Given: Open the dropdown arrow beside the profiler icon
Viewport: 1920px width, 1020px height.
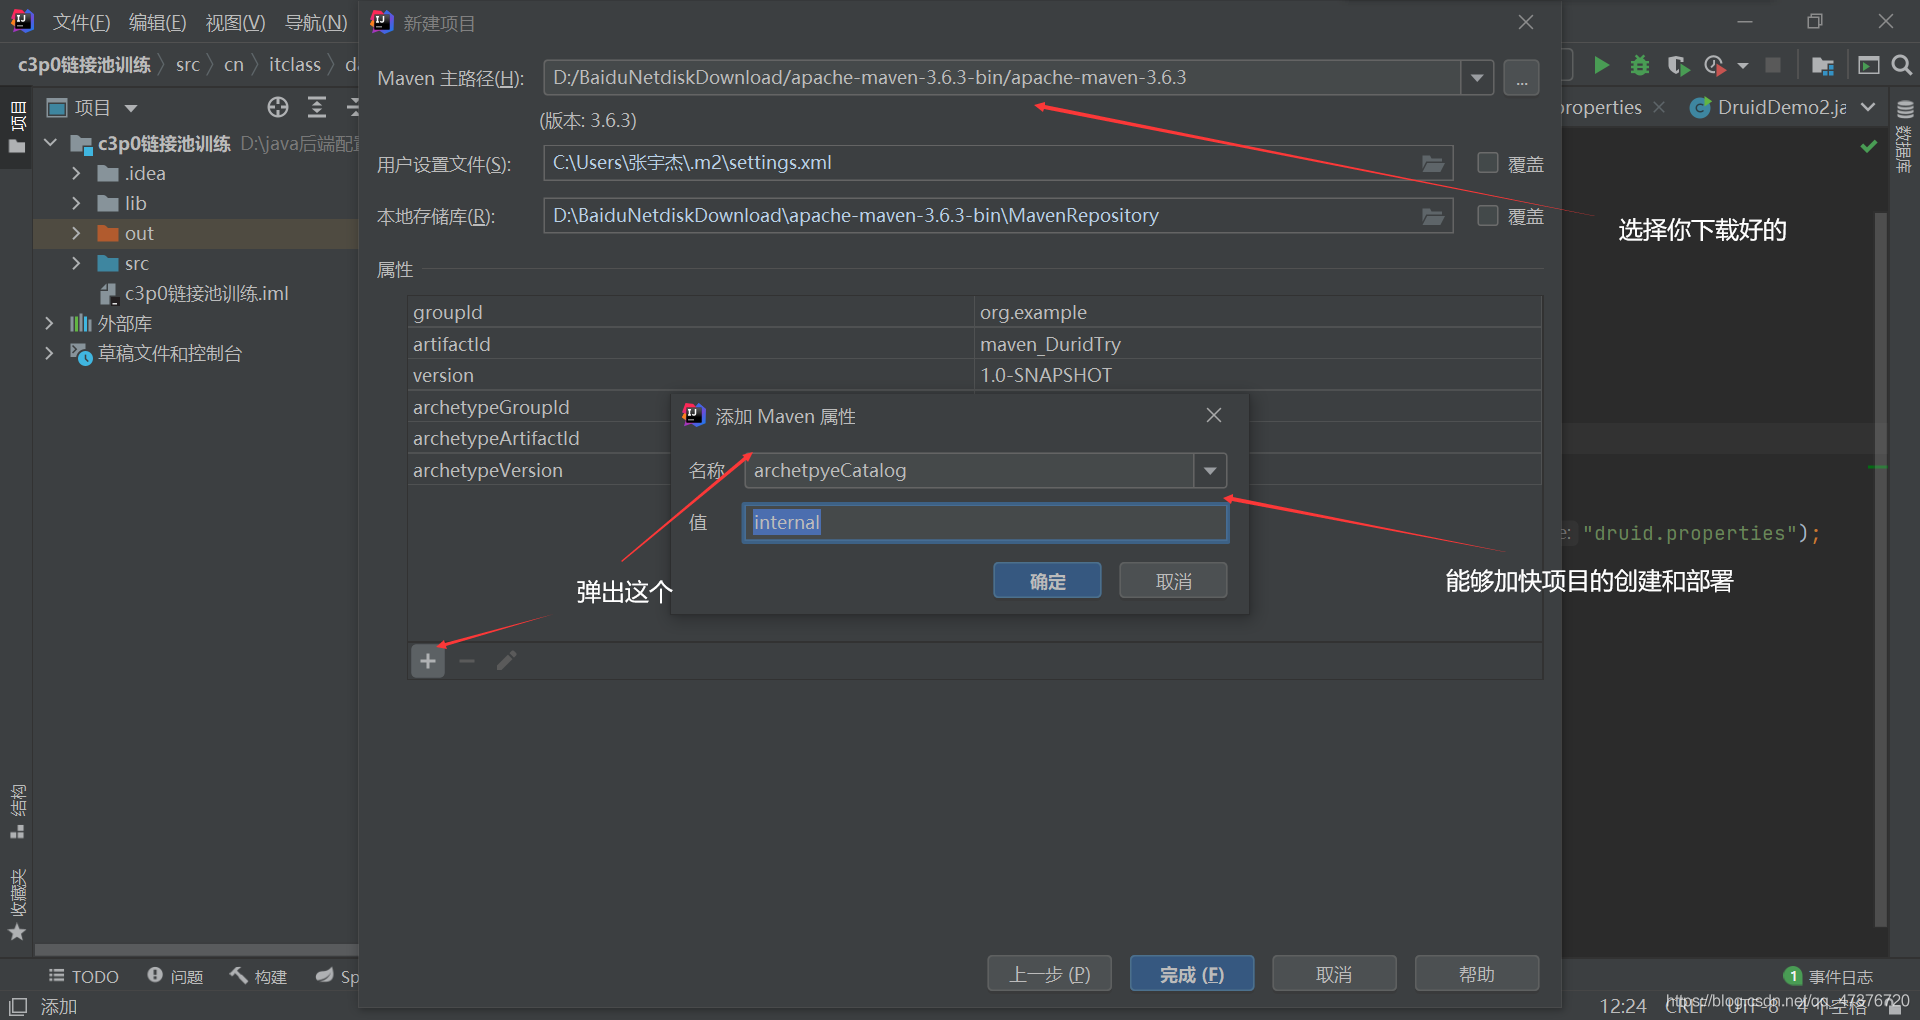Looking at the screenshot, I should pyautogui.click(x=1743, y=65).
